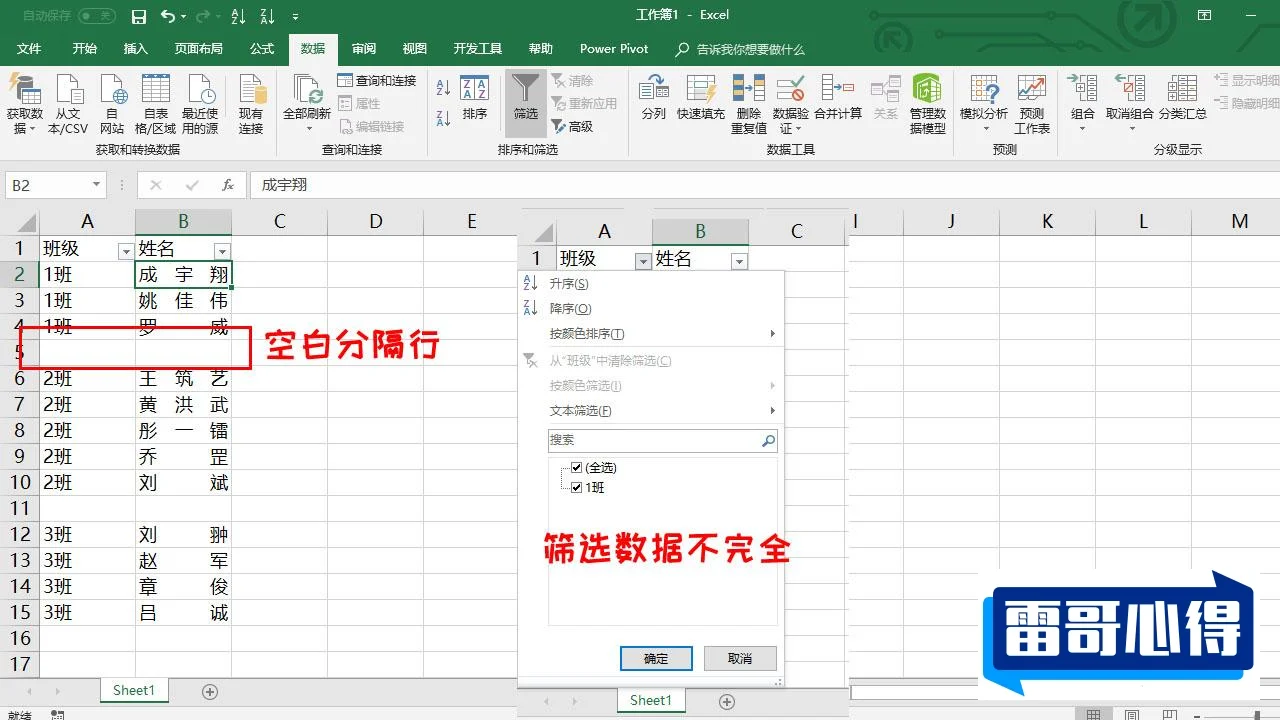
Task: Click the 高级 advanced filter button
Action: click(571, 127)
